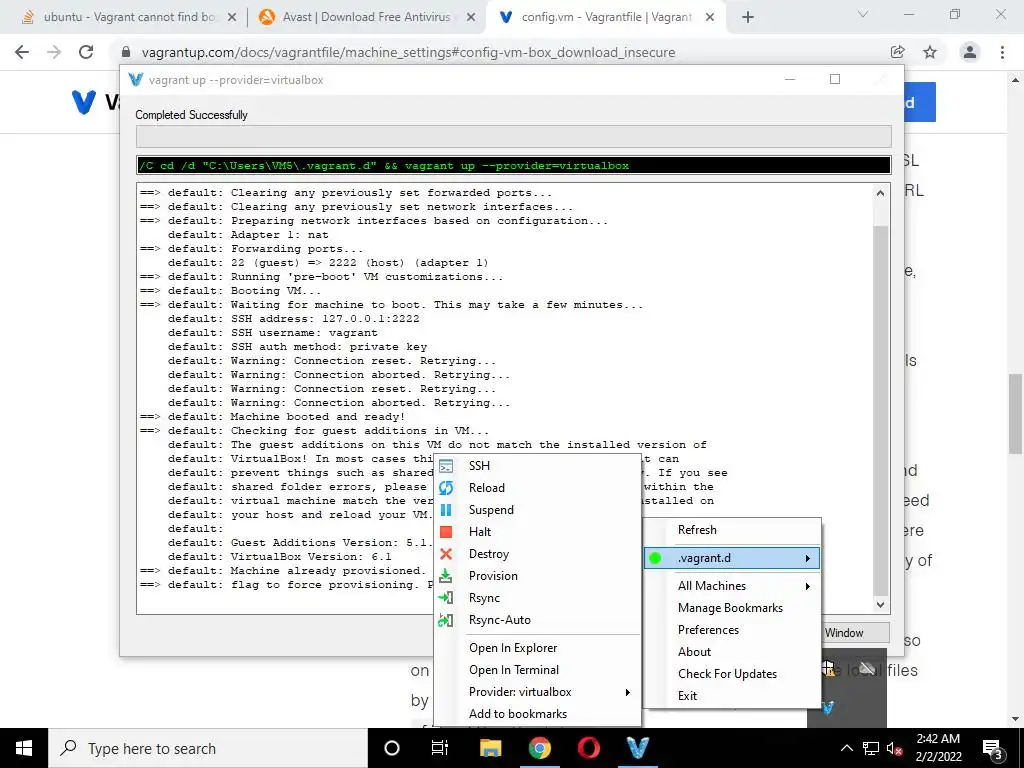Click the partially hidden Window button
This screenshot has height=768, width=1024.
coord(855,633)
